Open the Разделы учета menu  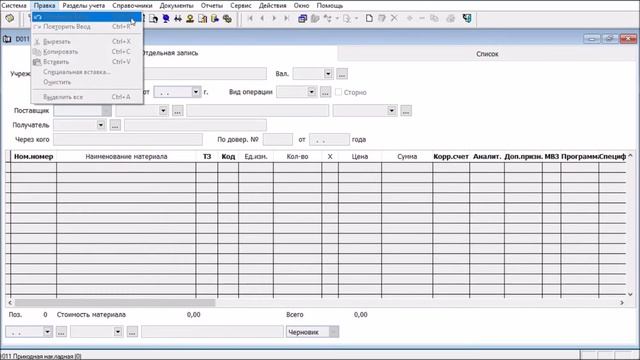click(x=84, y=6)
